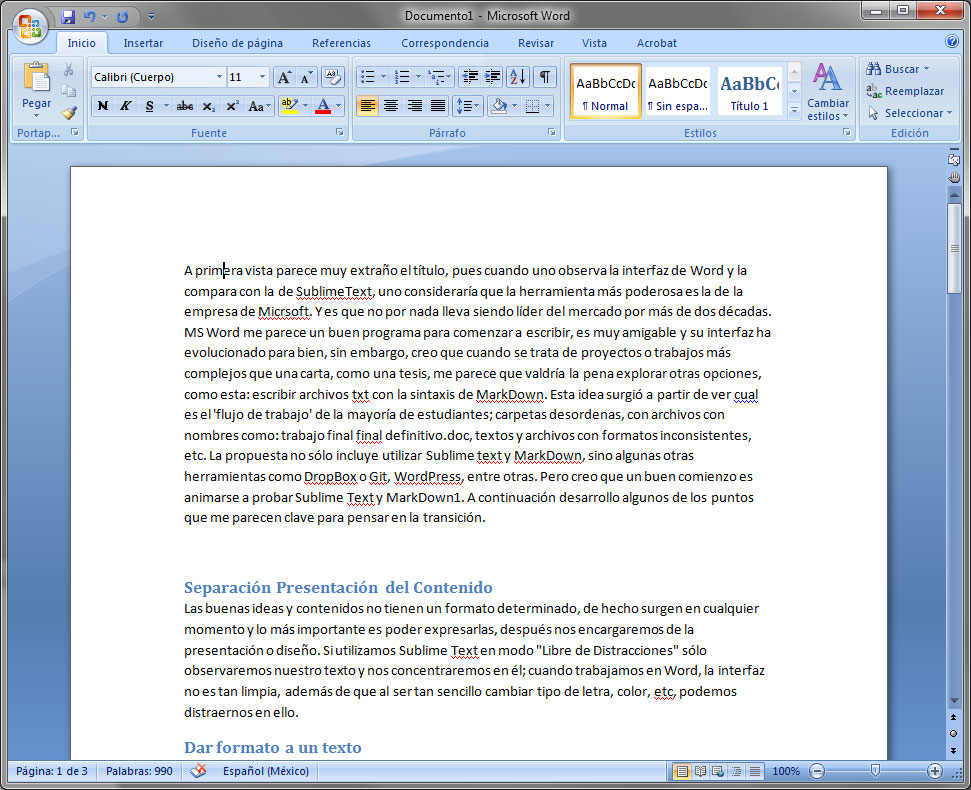The height and width of the screenshot is (790, 971).
Task: Open the numbered list dropdown
Action: pyautogui.click(x=418, y=77)
